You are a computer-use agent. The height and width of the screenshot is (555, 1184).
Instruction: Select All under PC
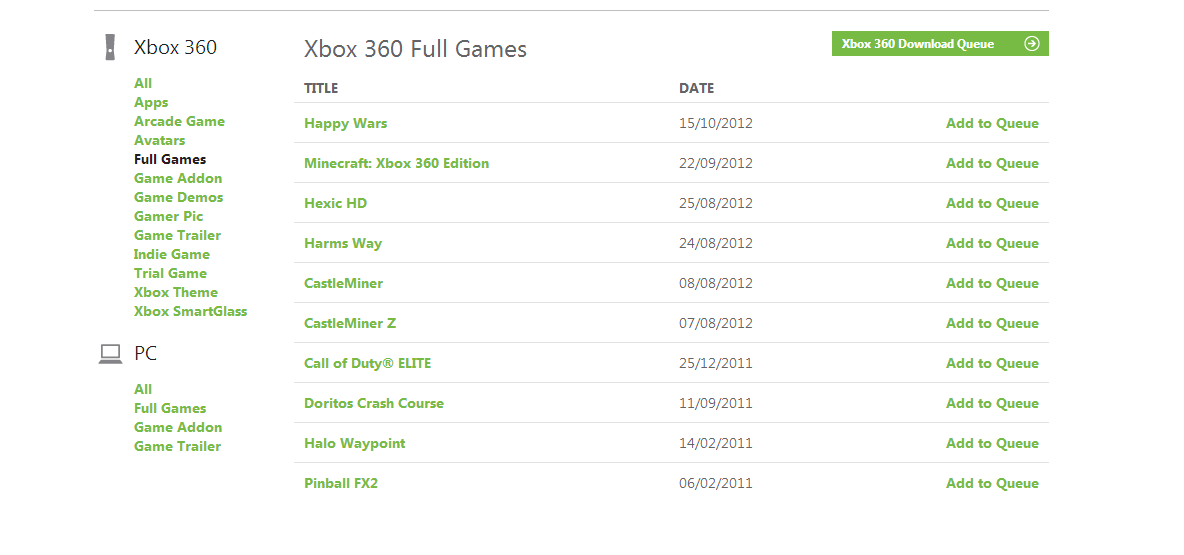pos(143,389)
